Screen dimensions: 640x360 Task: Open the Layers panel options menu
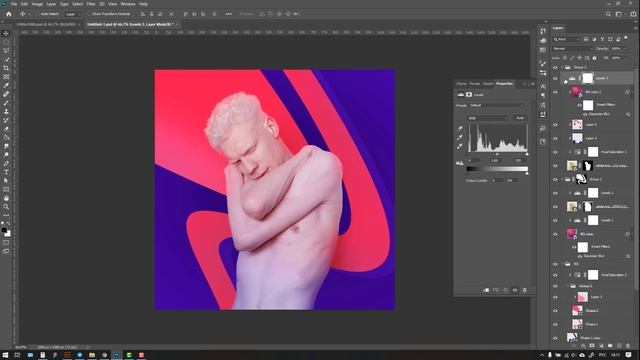tap(636, 28)
